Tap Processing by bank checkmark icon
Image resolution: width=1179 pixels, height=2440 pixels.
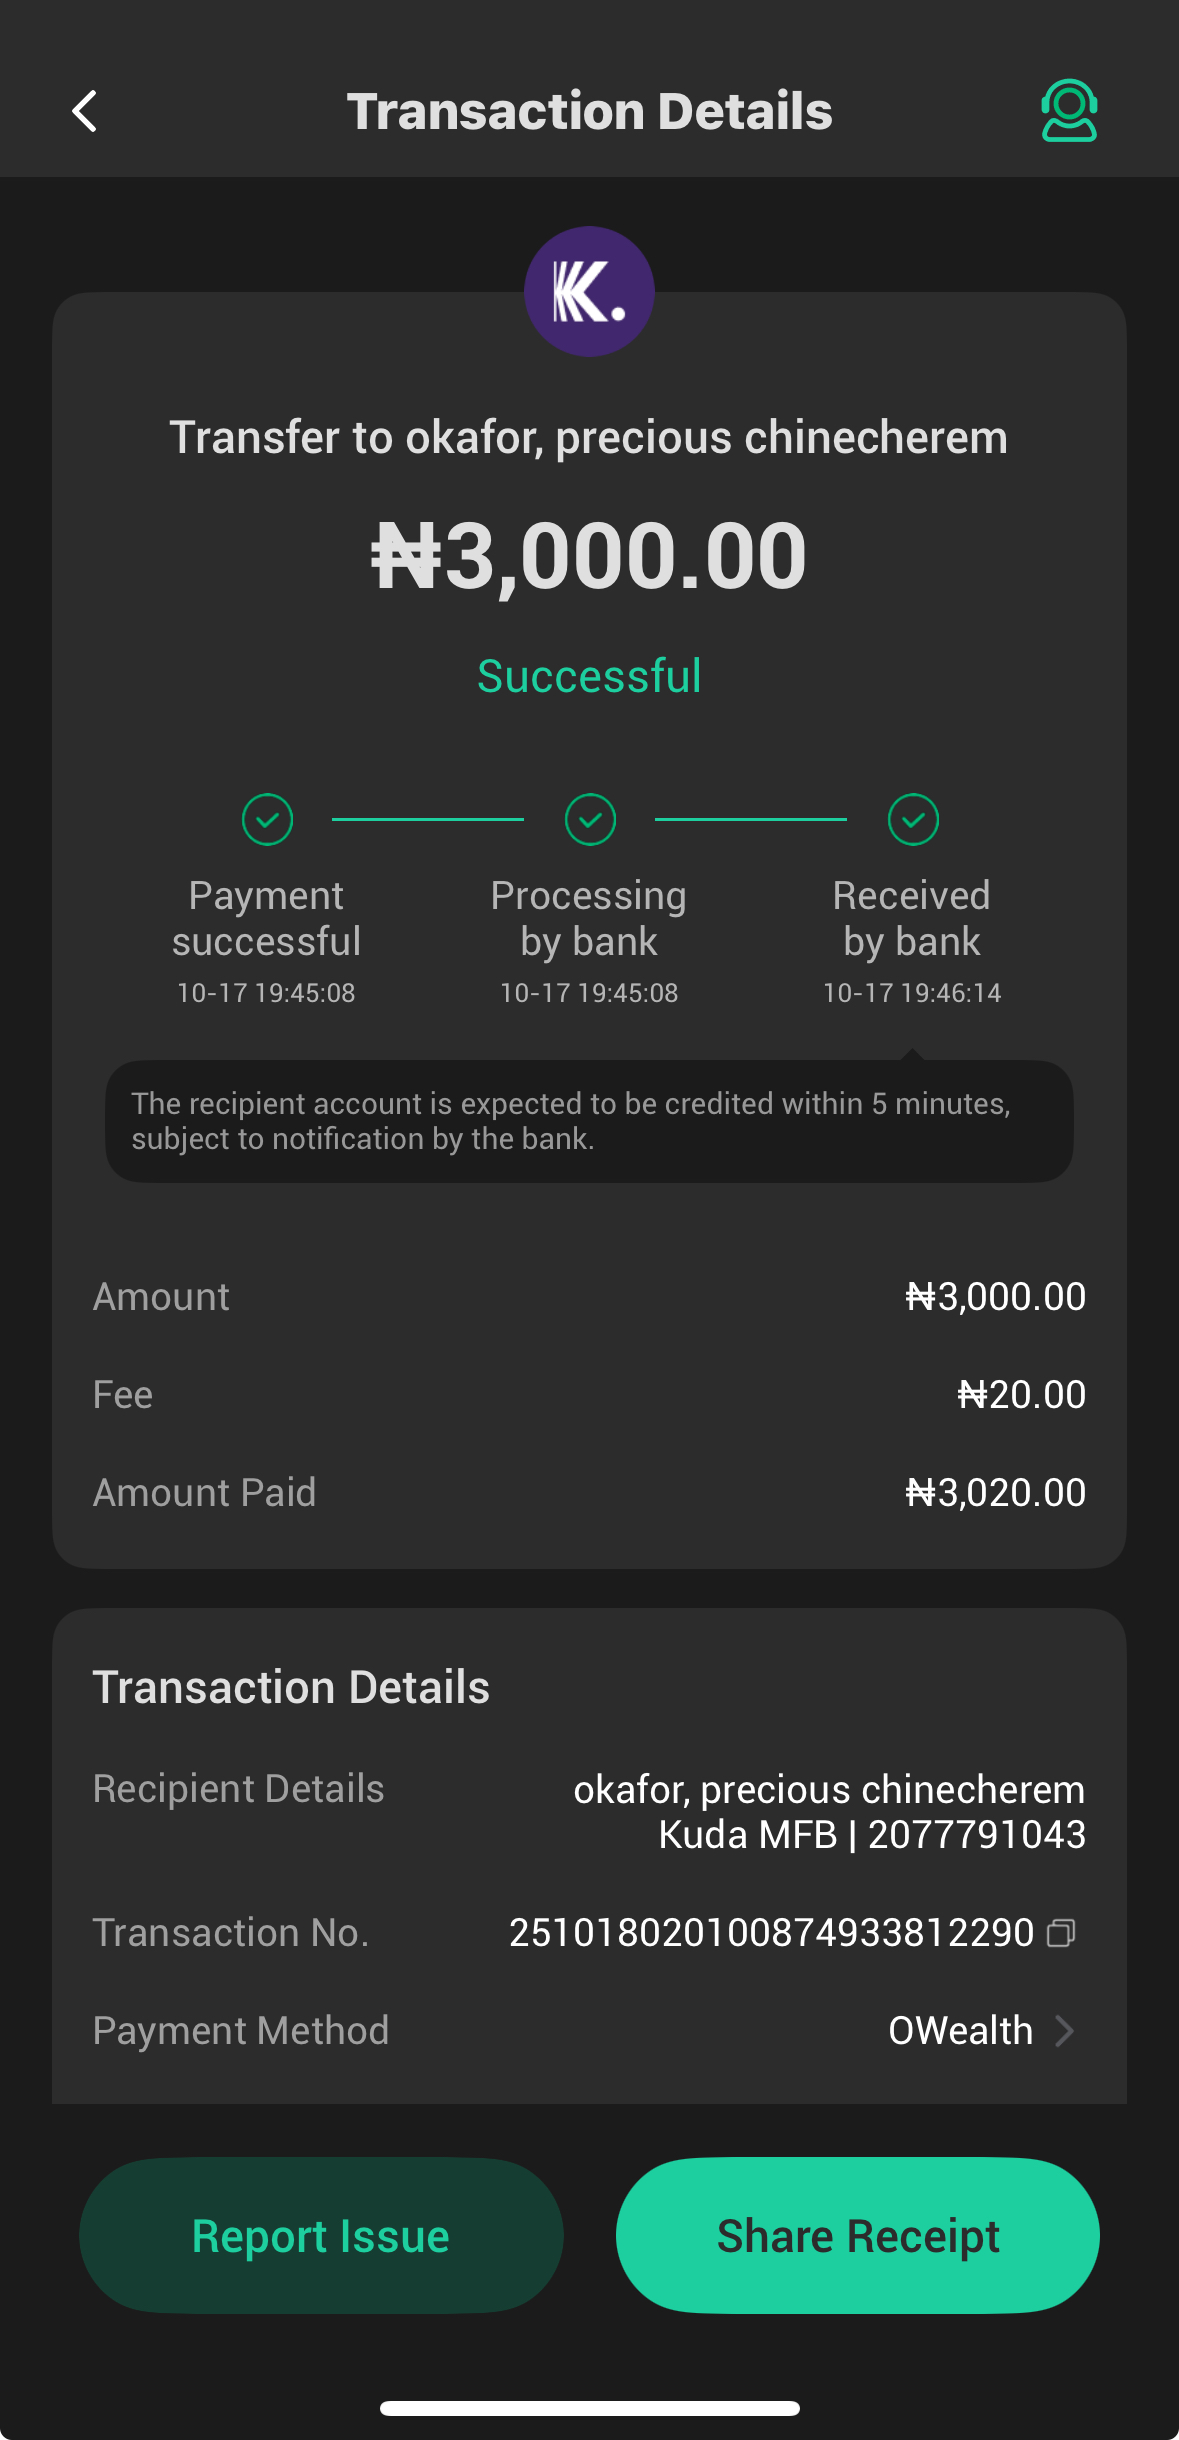point(590,820)
